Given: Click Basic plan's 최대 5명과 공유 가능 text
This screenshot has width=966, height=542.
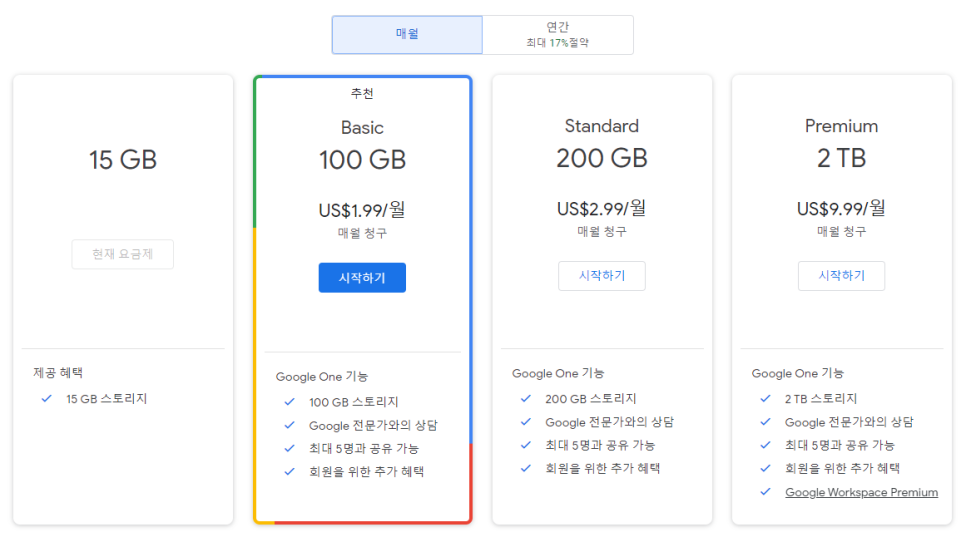Looking at the screenshot, I should click(363, 449).
